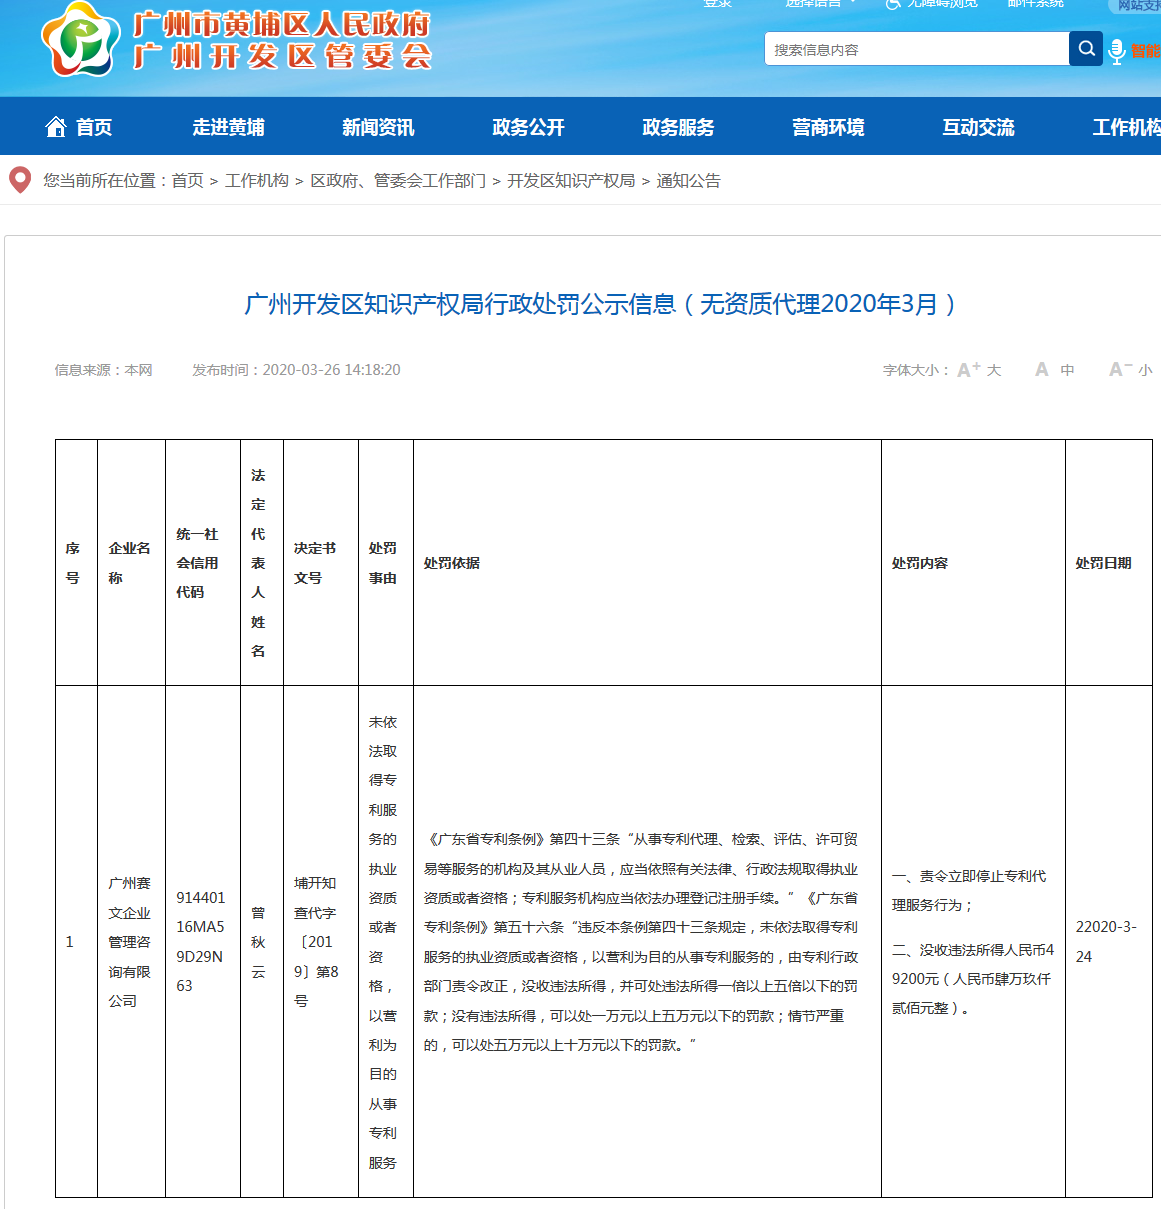The height and width of the screenshot is (1209, 1161).
Task: Click the representative name 曾秋云
Action: pos(258,942)
